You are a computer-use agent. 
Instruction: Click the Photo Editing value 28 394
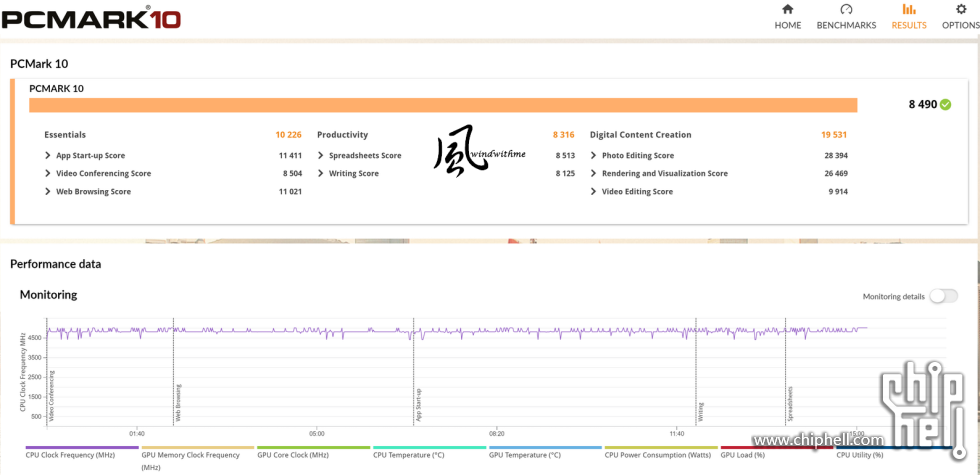(836, 156)
